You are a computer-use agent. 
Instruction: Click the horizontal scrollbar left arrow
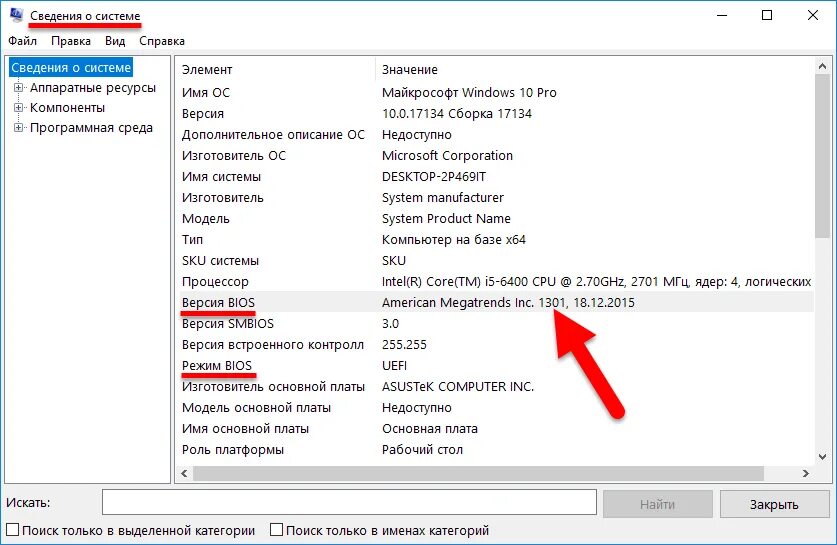[x=185, y=473]
